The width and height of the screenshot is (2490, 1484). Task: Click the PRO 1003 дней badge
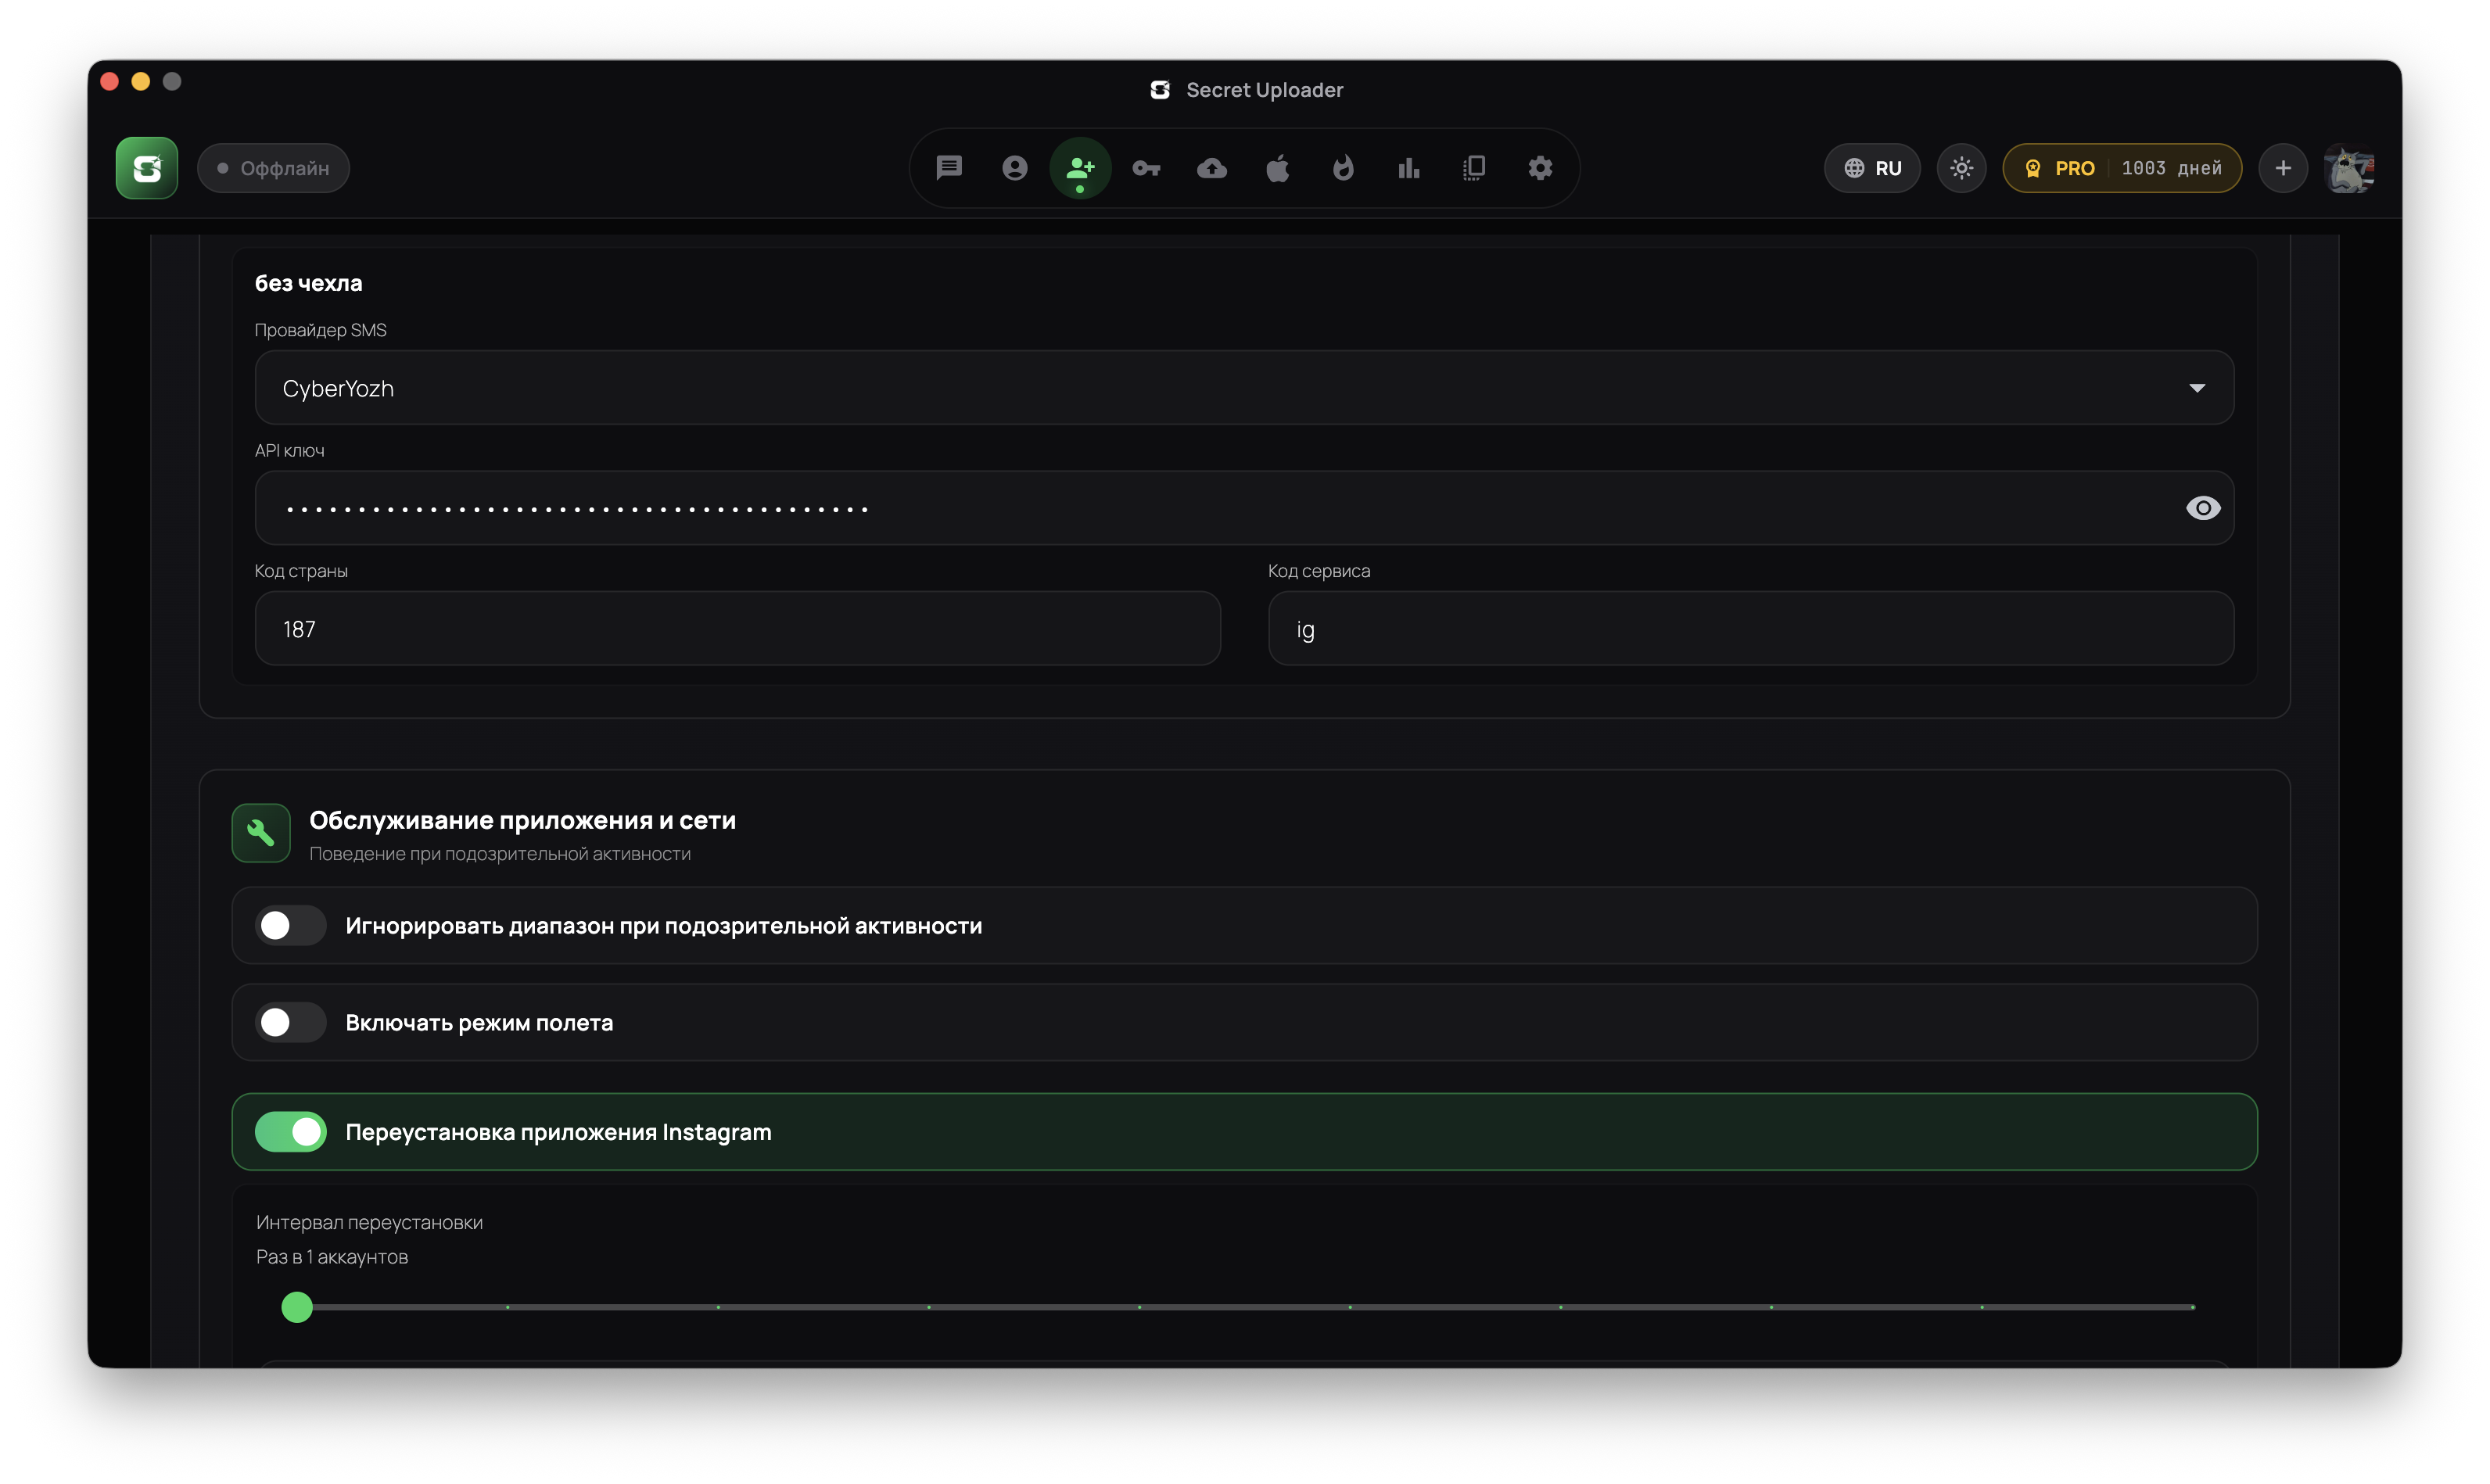click(2121, 168)
